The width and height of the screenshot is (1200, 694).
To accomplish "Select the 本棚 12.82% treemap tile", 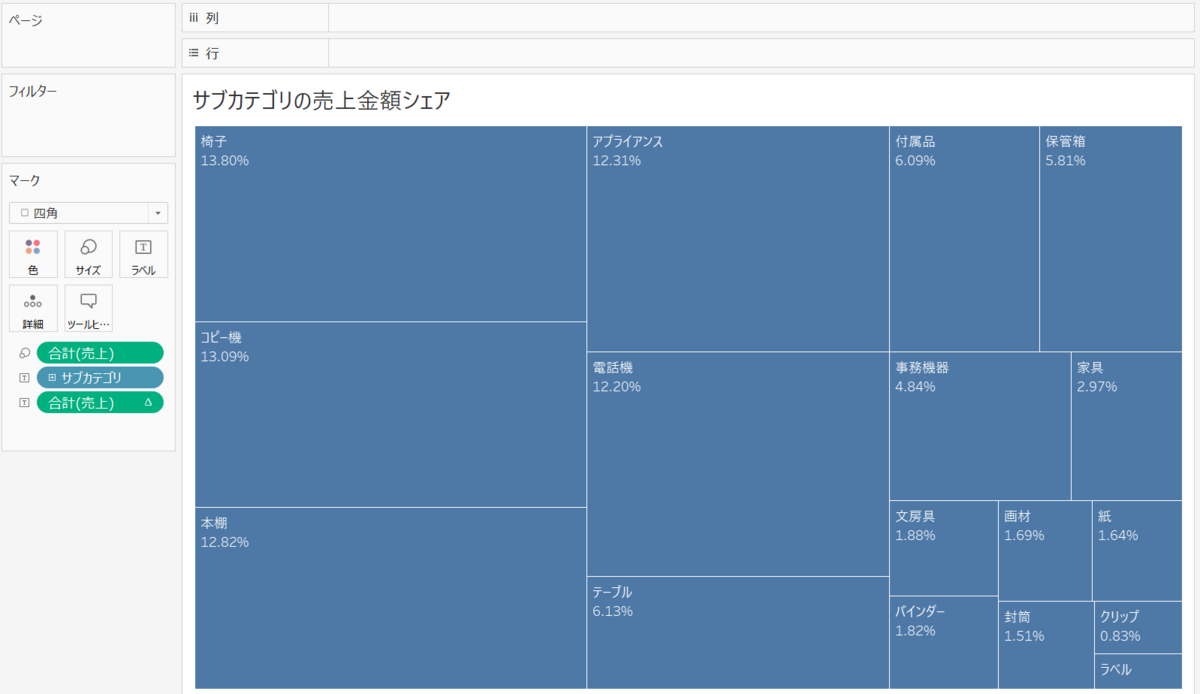I will pos(390,598).
